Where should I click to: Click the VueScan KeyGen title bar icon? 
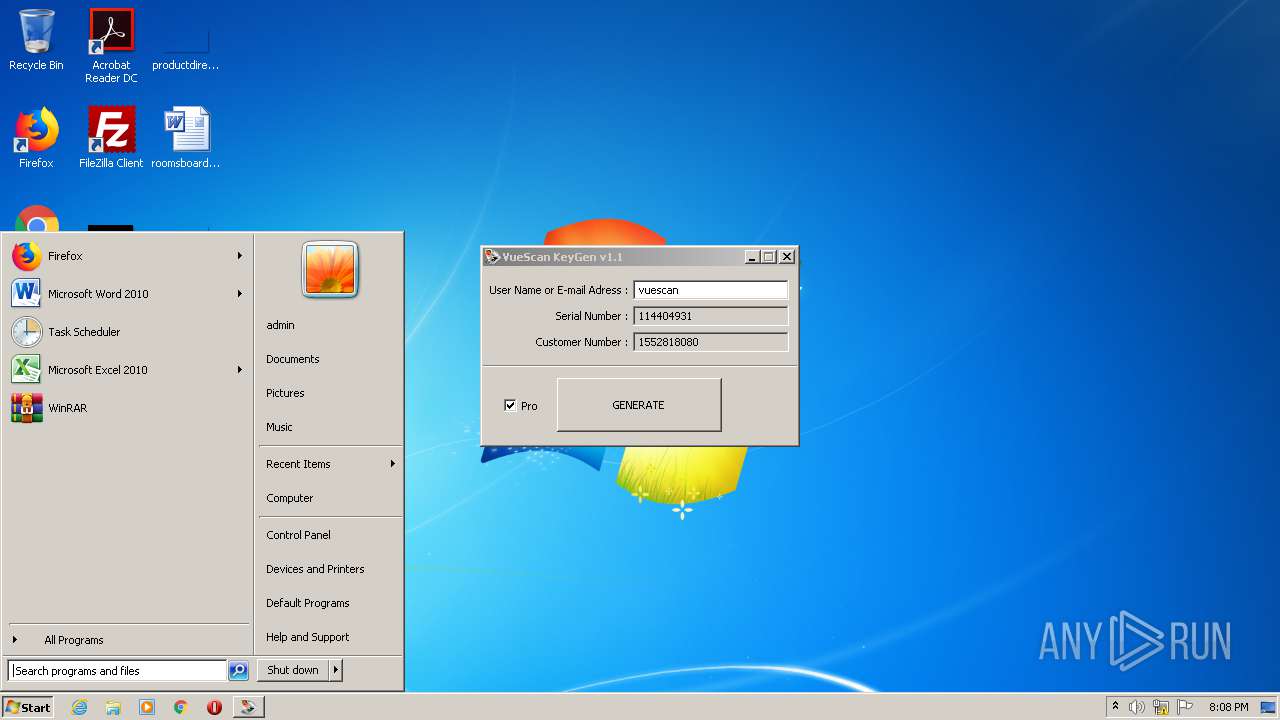tap(492, 257)
